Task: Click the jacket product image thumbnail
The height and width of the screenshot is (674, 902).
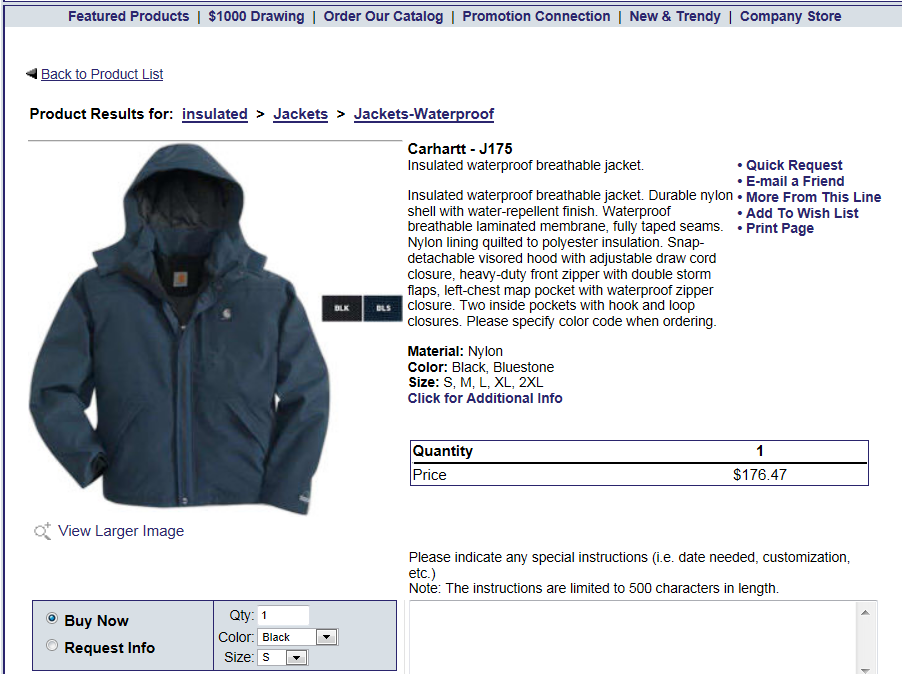Action: pyautogui.click(x=179, y=329)
